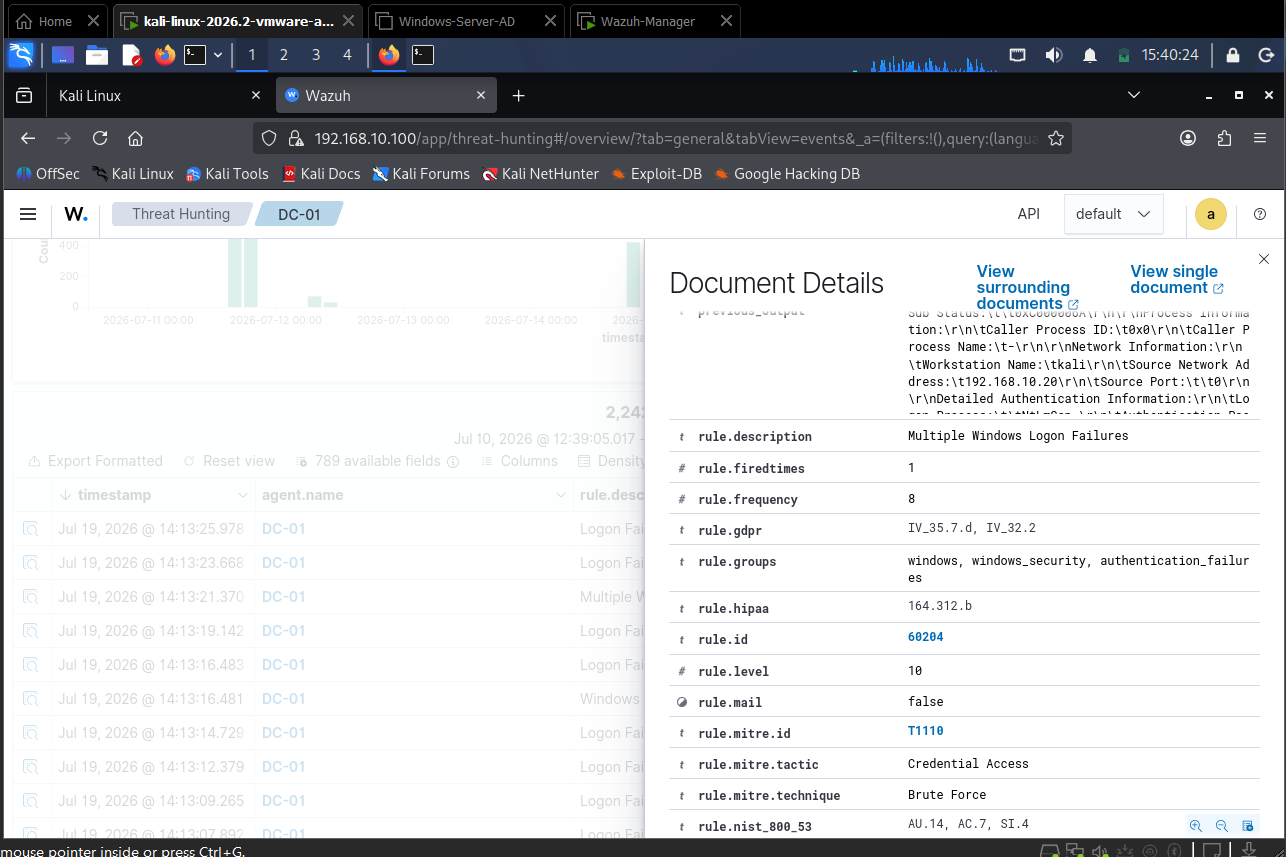This screenshot has height=857, width=1286.
Task: Click the filter for value magnifier icon
Action: click(x=1195, y=826)
